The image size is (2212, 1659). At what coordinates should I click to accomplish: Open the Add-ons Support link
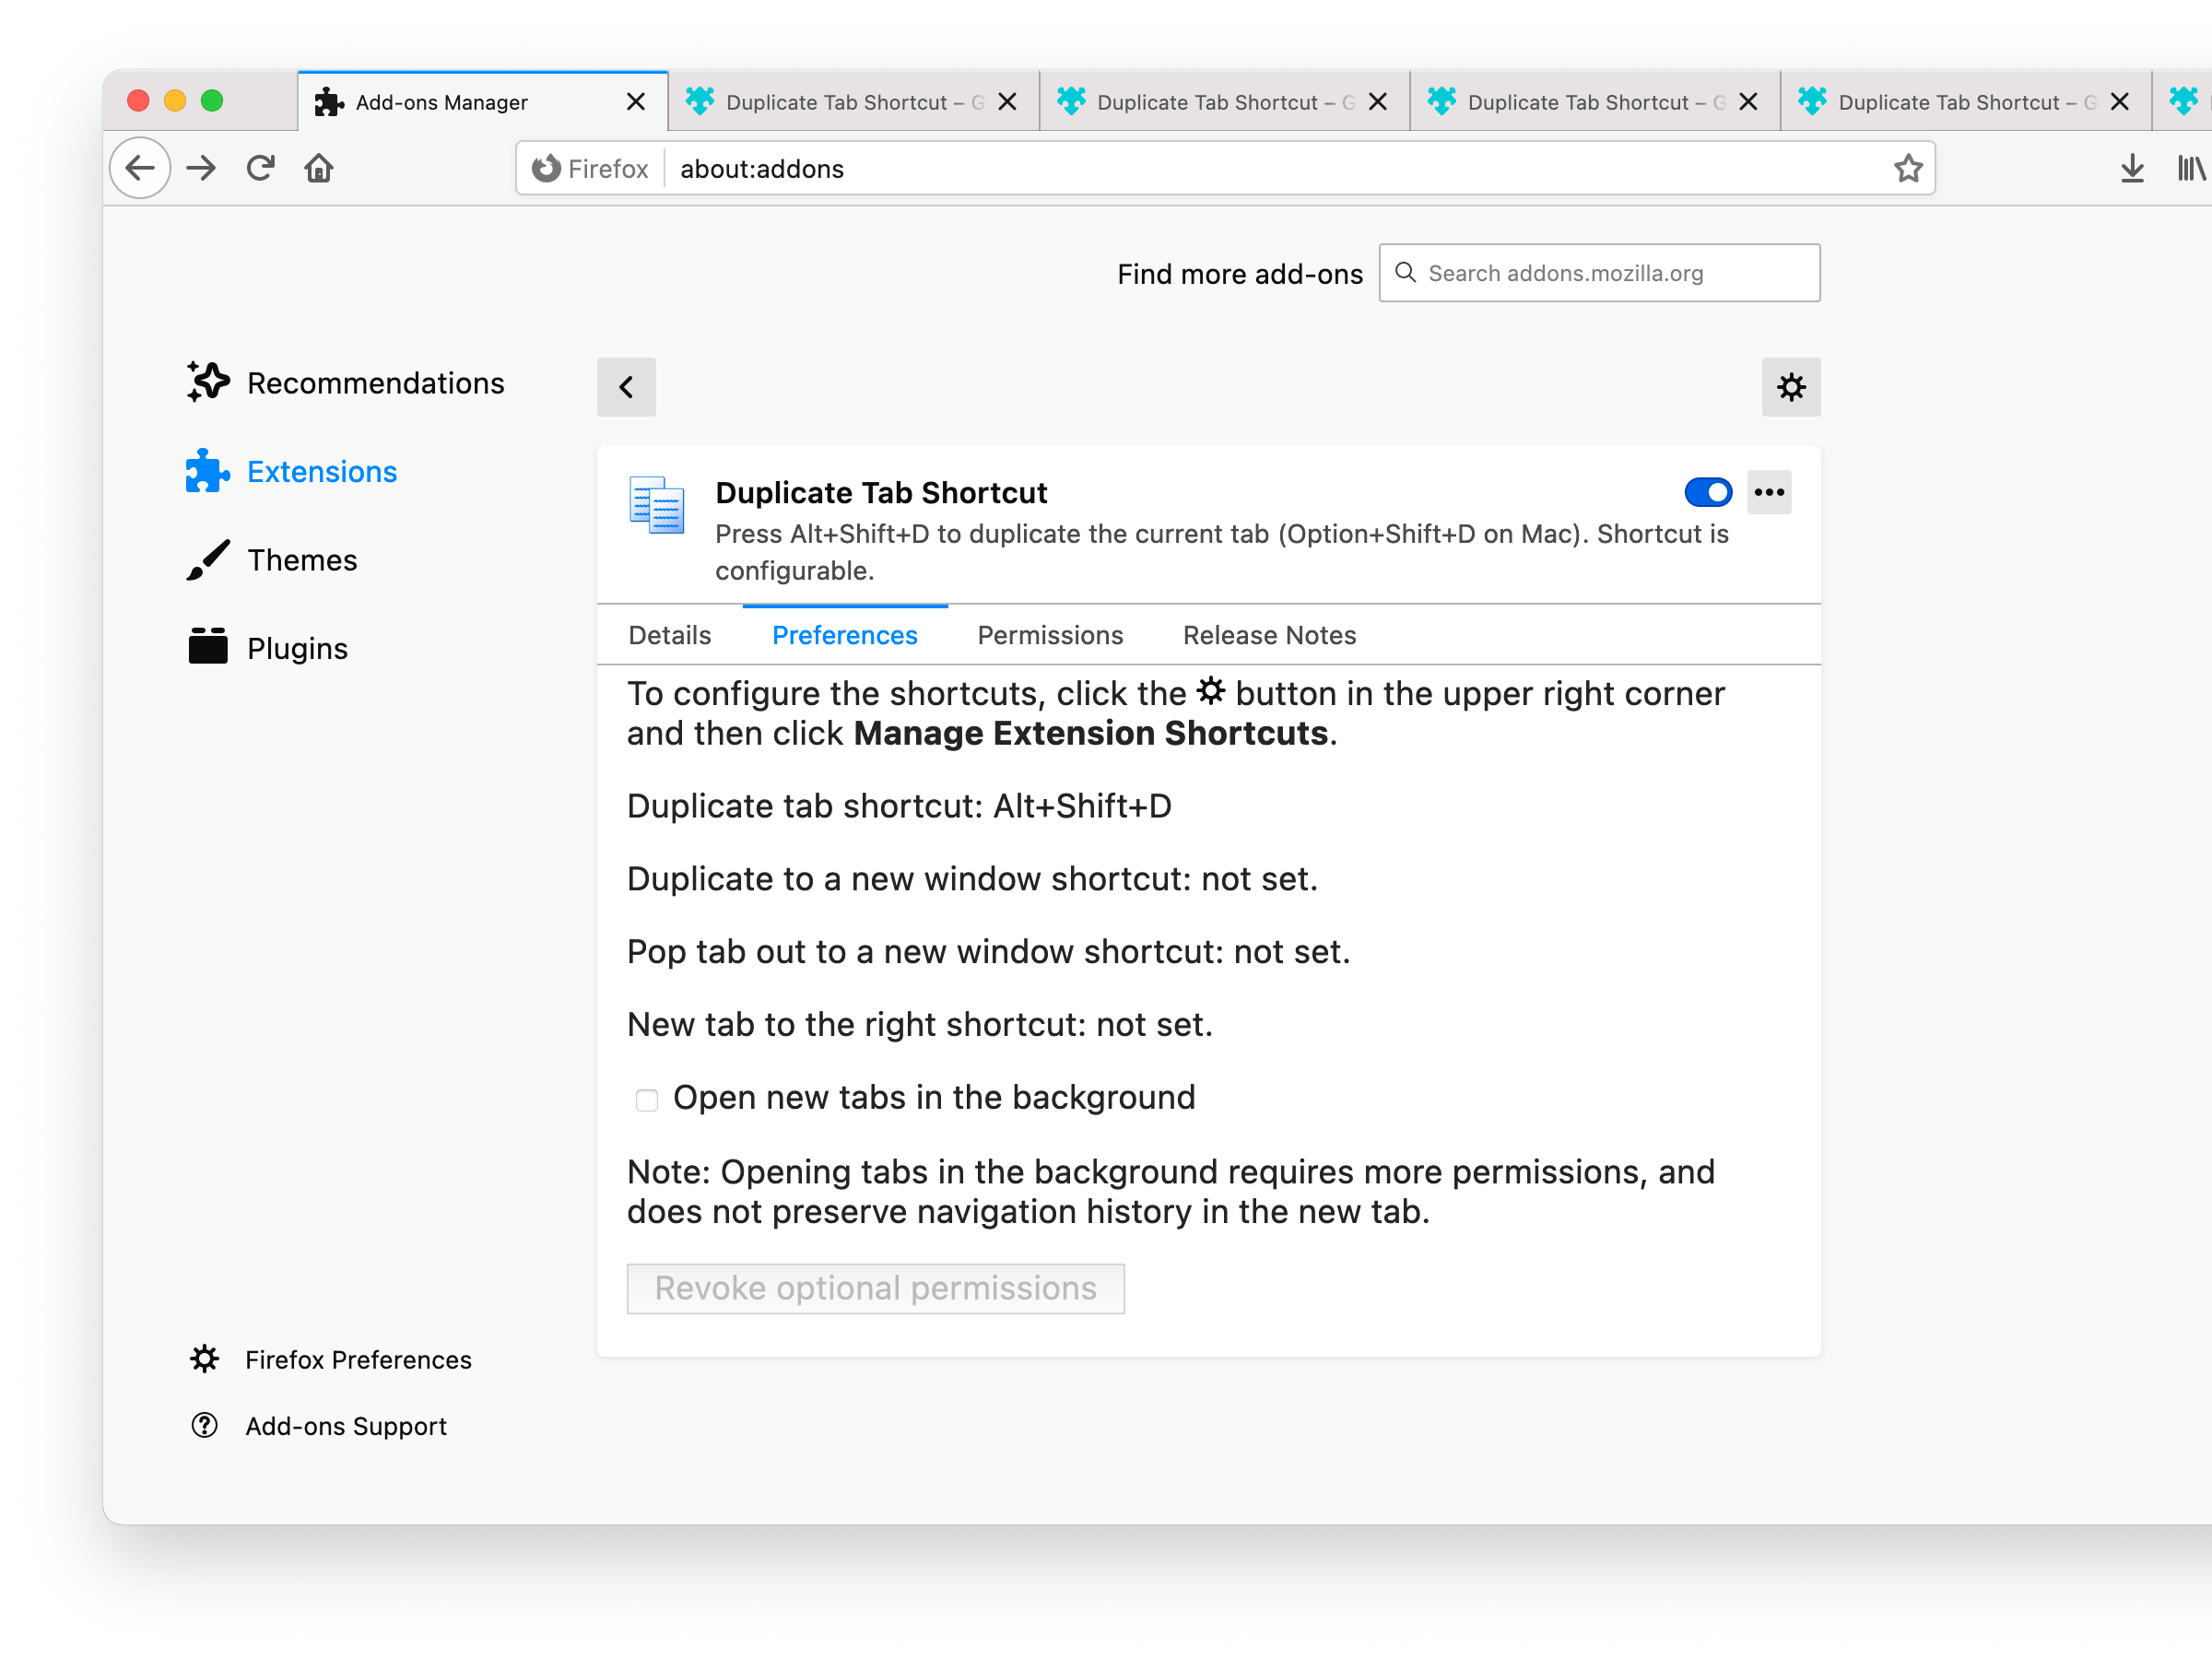(345, 1426)
